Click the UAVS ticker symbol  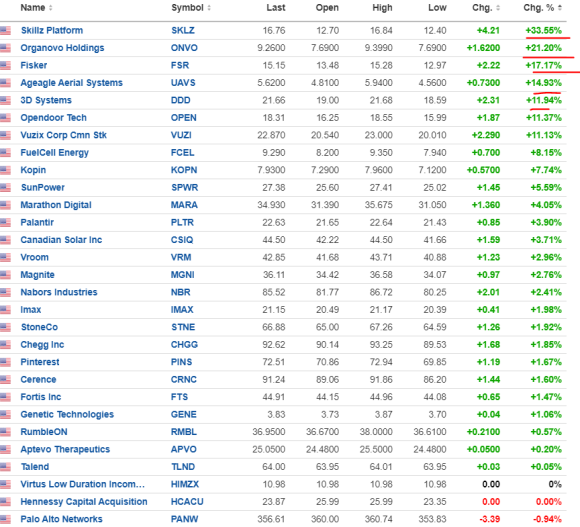[x=183, y=83]
